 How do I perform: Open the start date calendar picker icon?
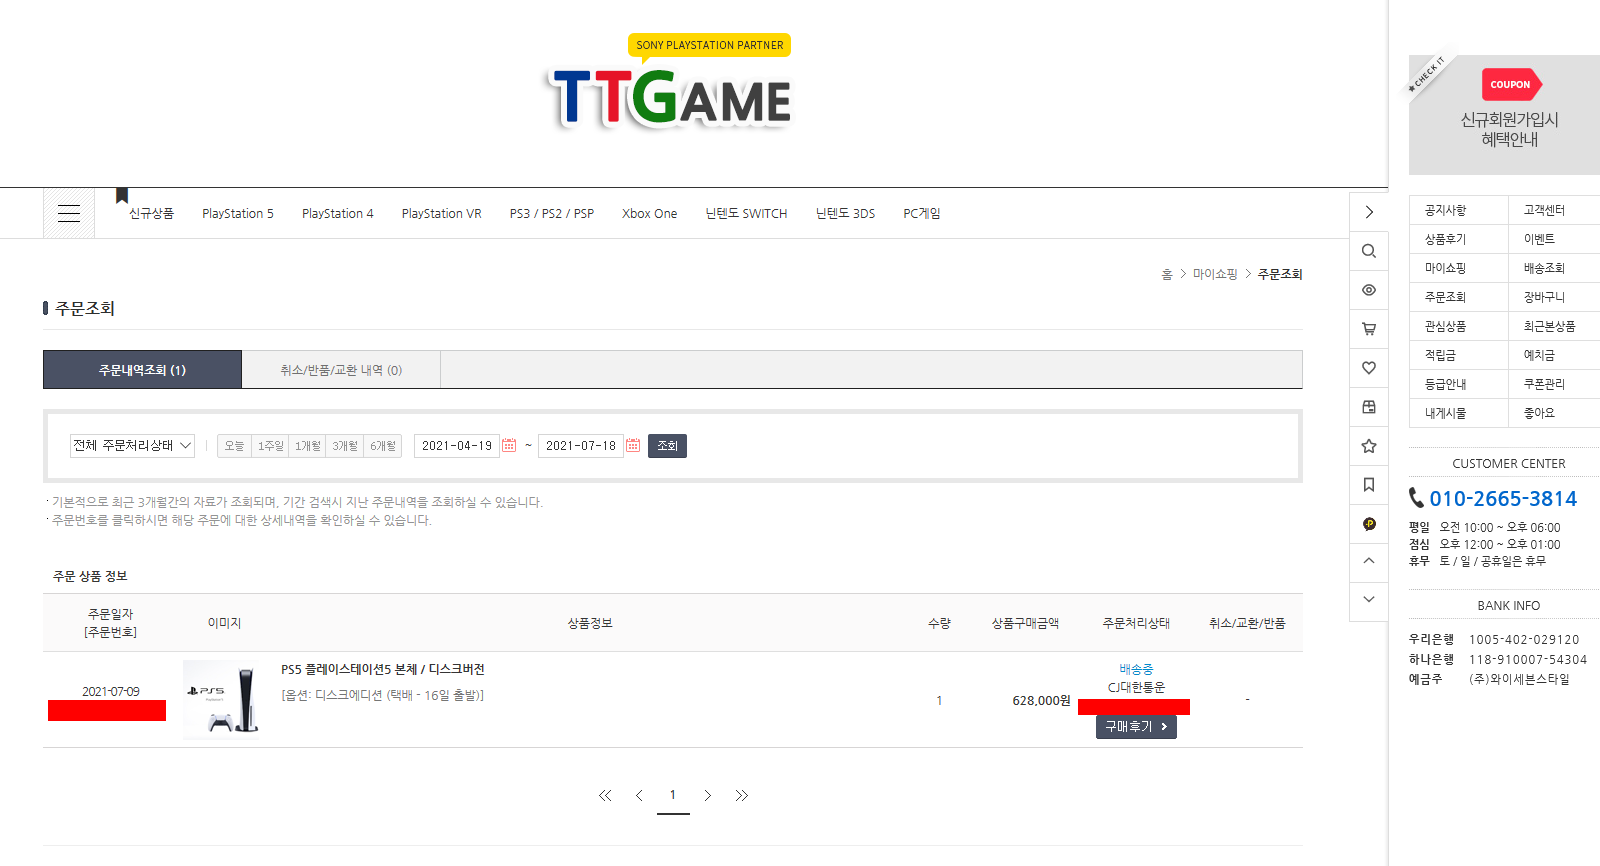pyautogui.click(x=509, y=445)
